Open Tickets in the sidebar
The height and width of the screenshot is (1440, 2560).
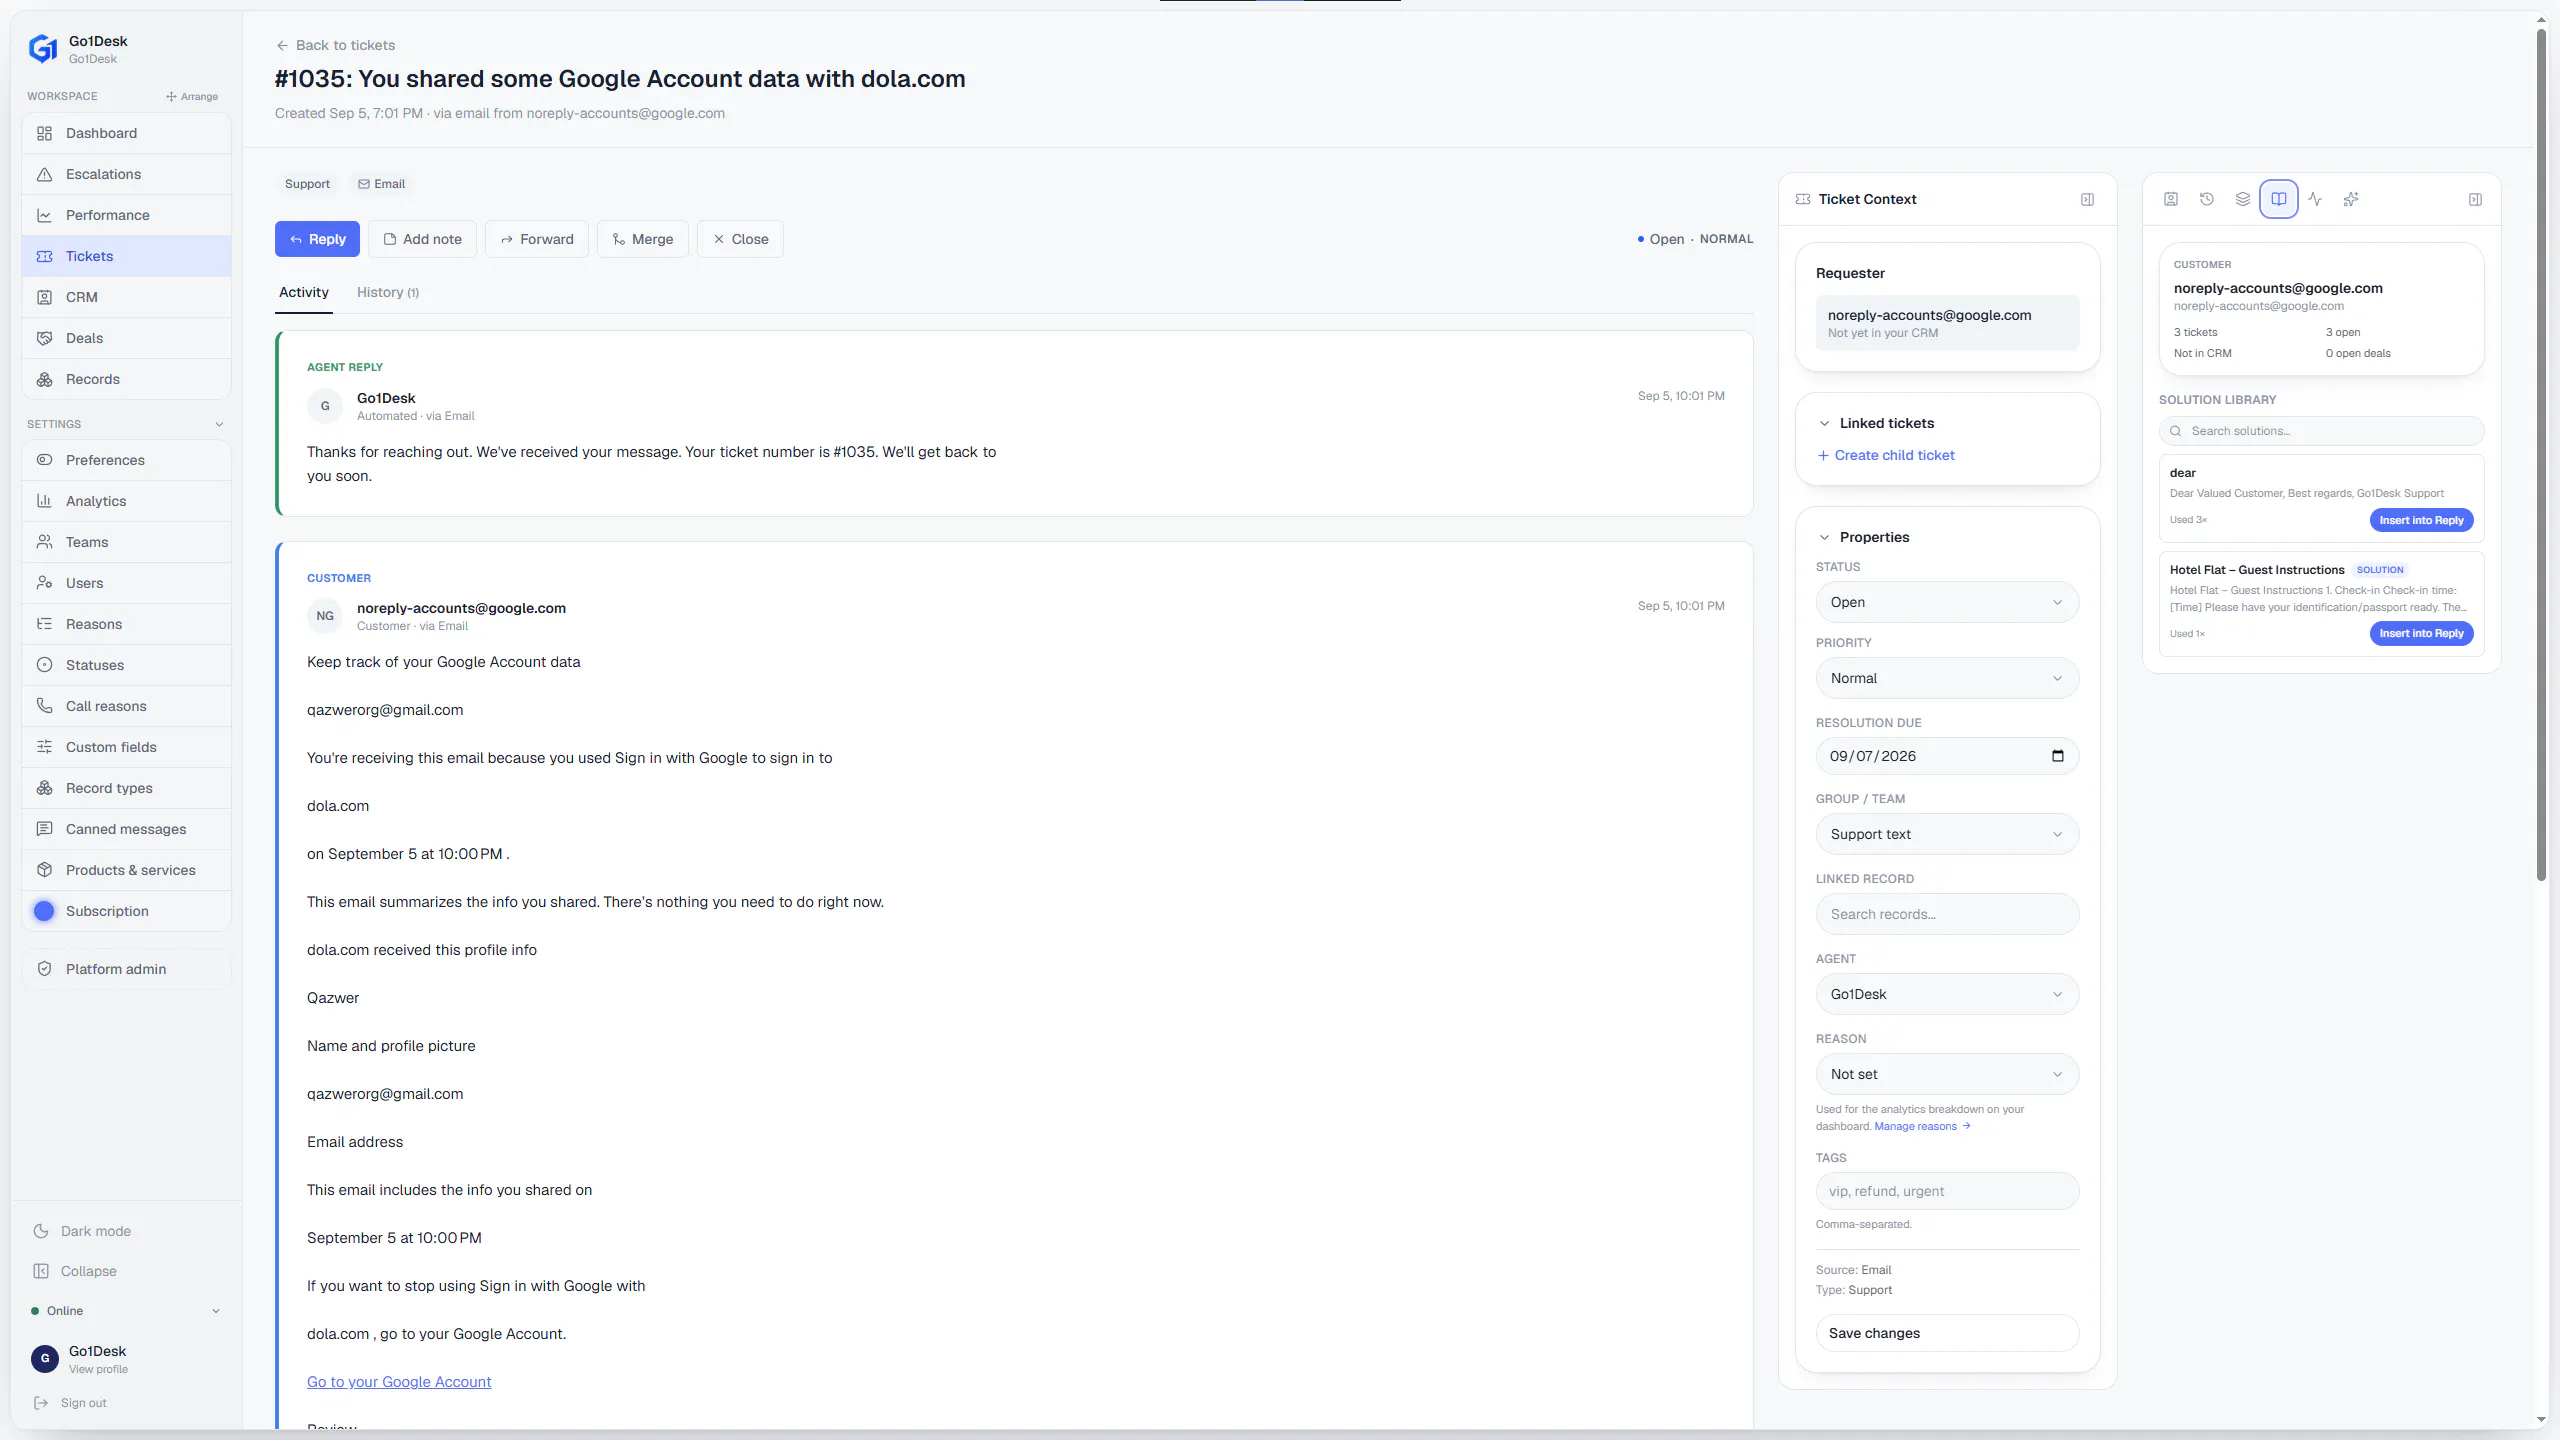click(126, 256)
